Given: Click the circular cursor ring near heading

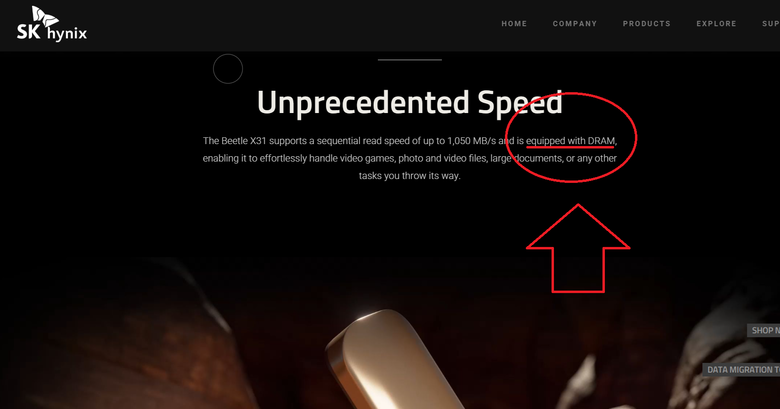Looking at the screenshot, I should point(228,69).
